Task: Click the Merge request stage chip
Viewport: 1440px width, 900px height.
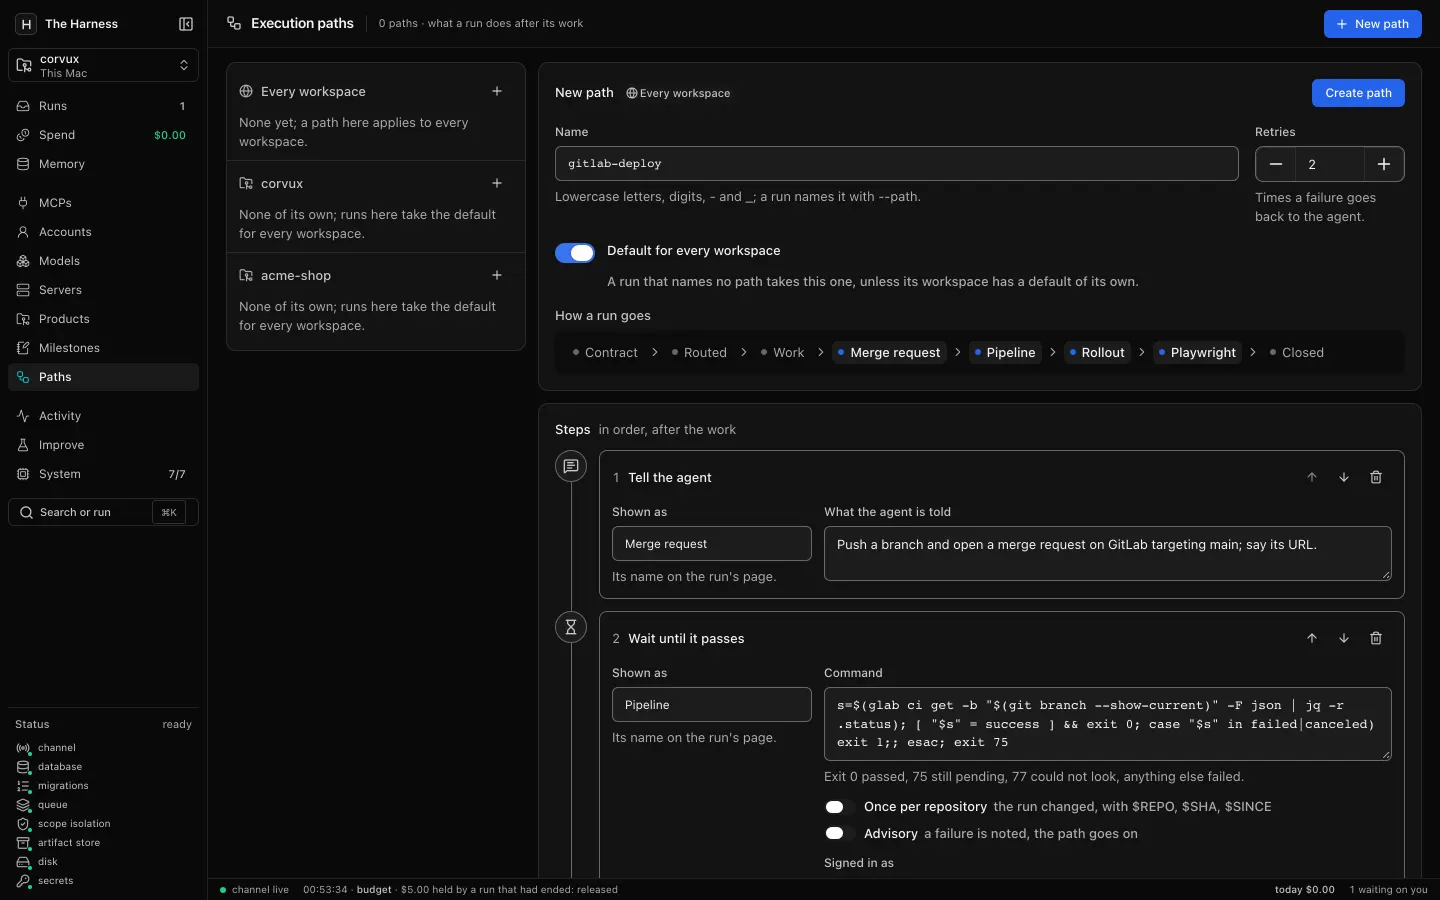Action: coord(889,352)
